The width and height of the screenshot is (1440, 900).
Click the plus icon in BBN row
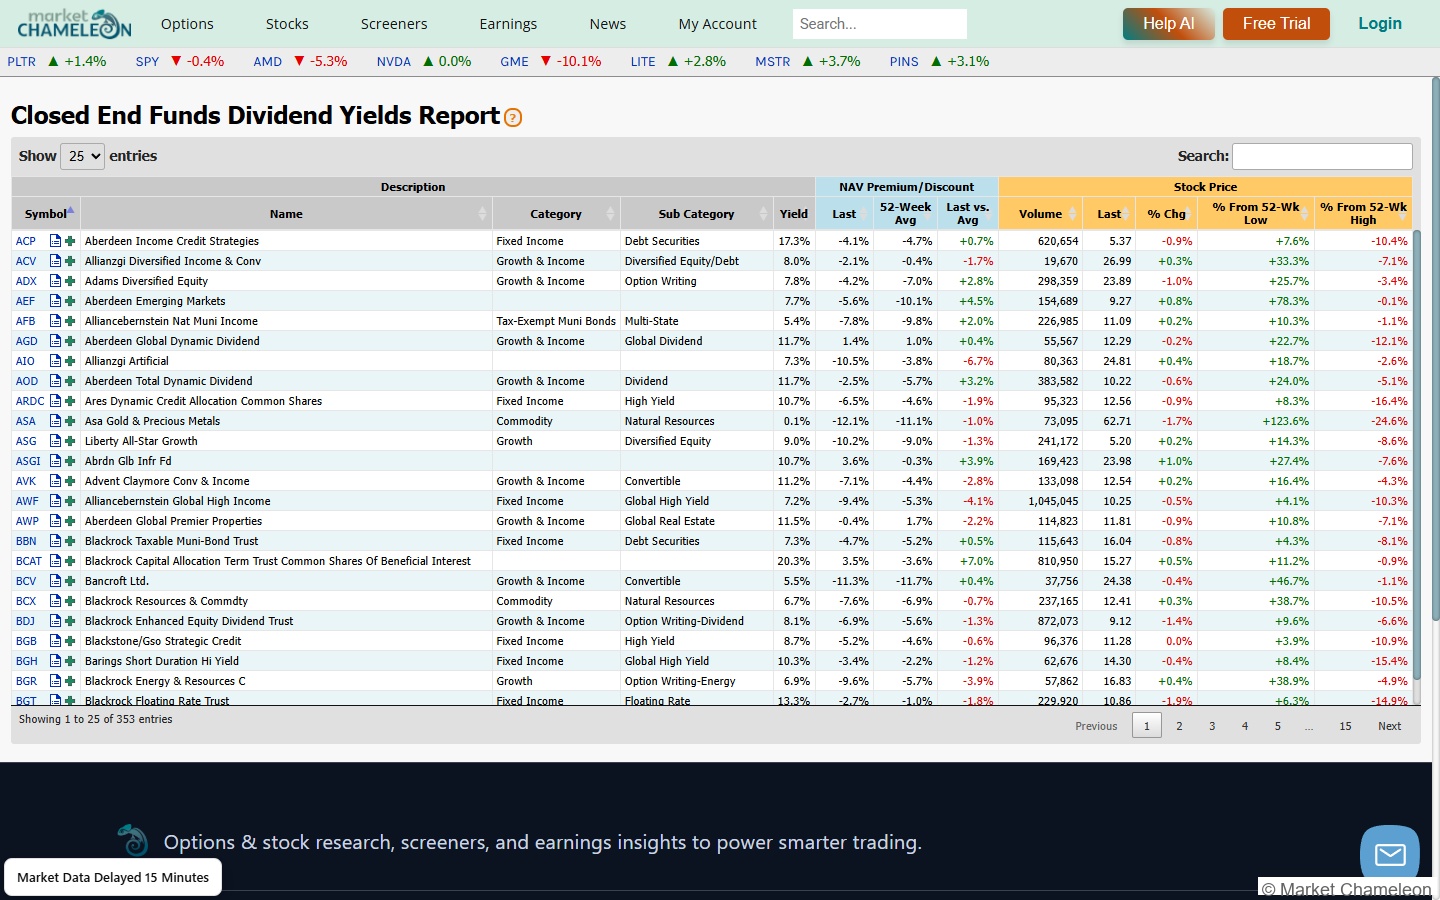coord(70,541)
